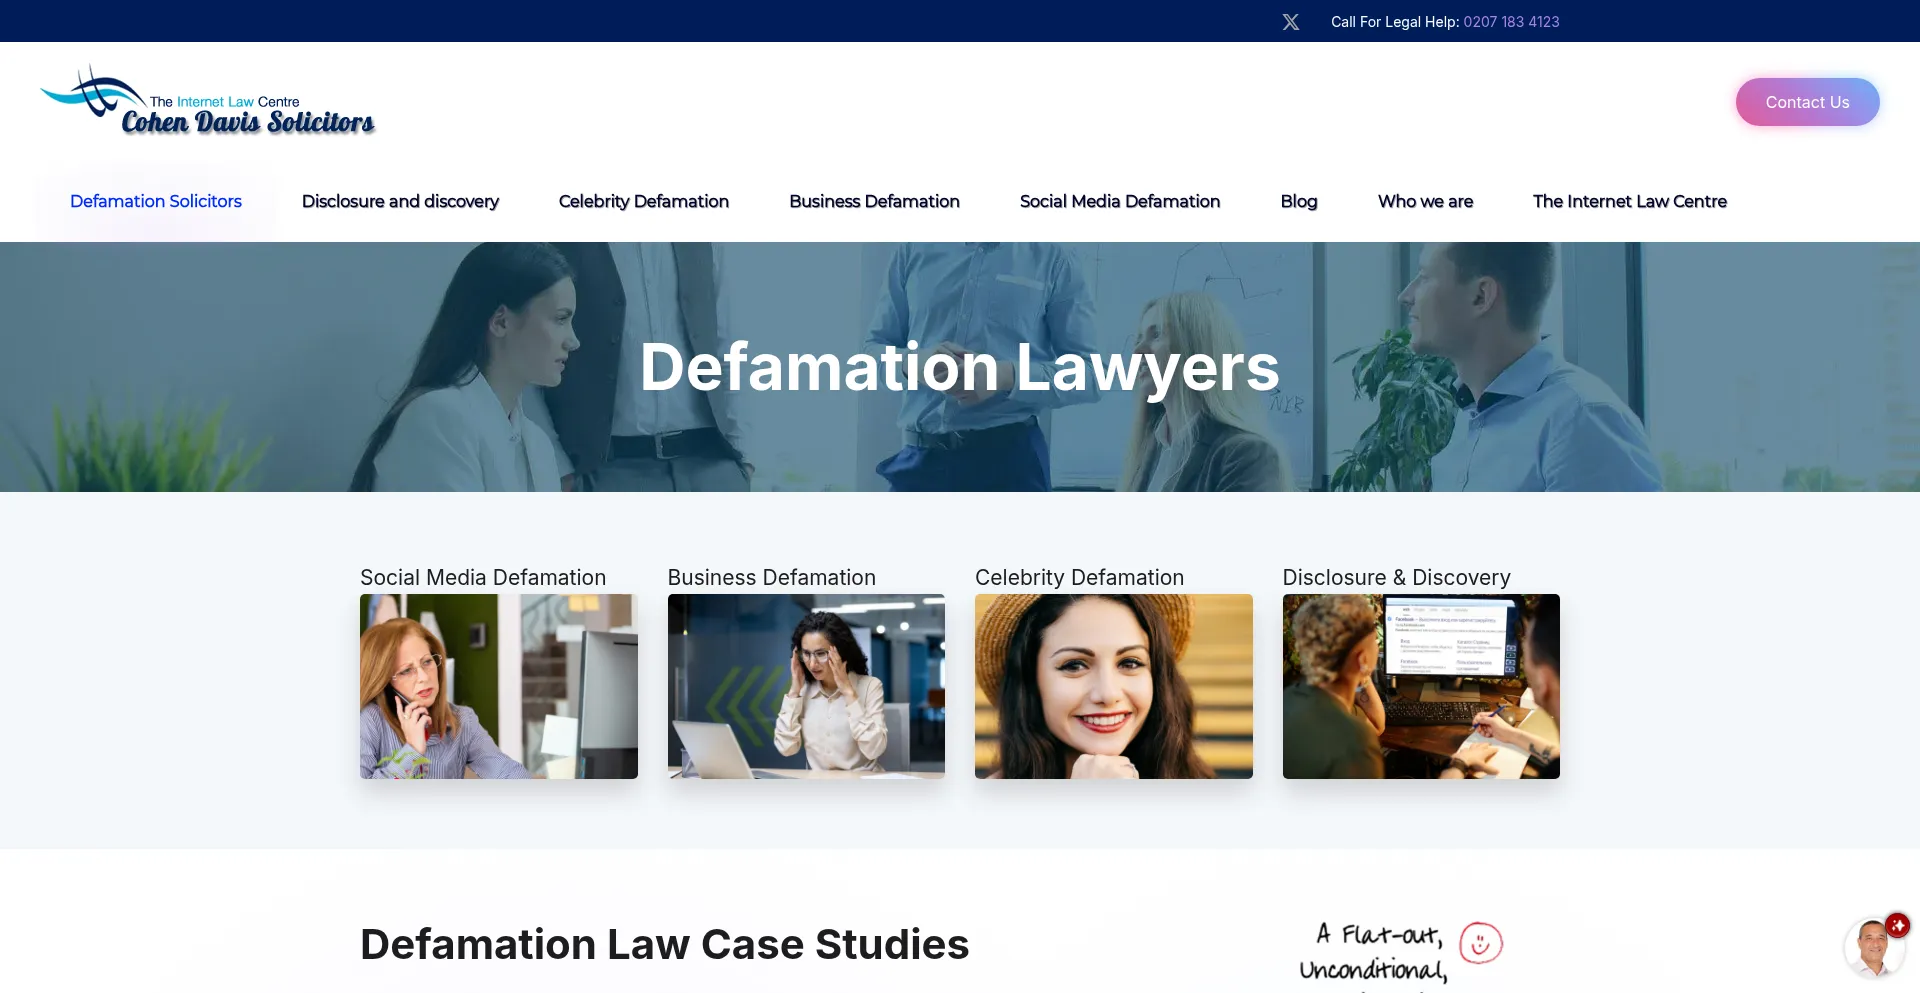
Task: Click the Social Media Defamation card image
Action: pyautogui.click(x=499, y=686)
